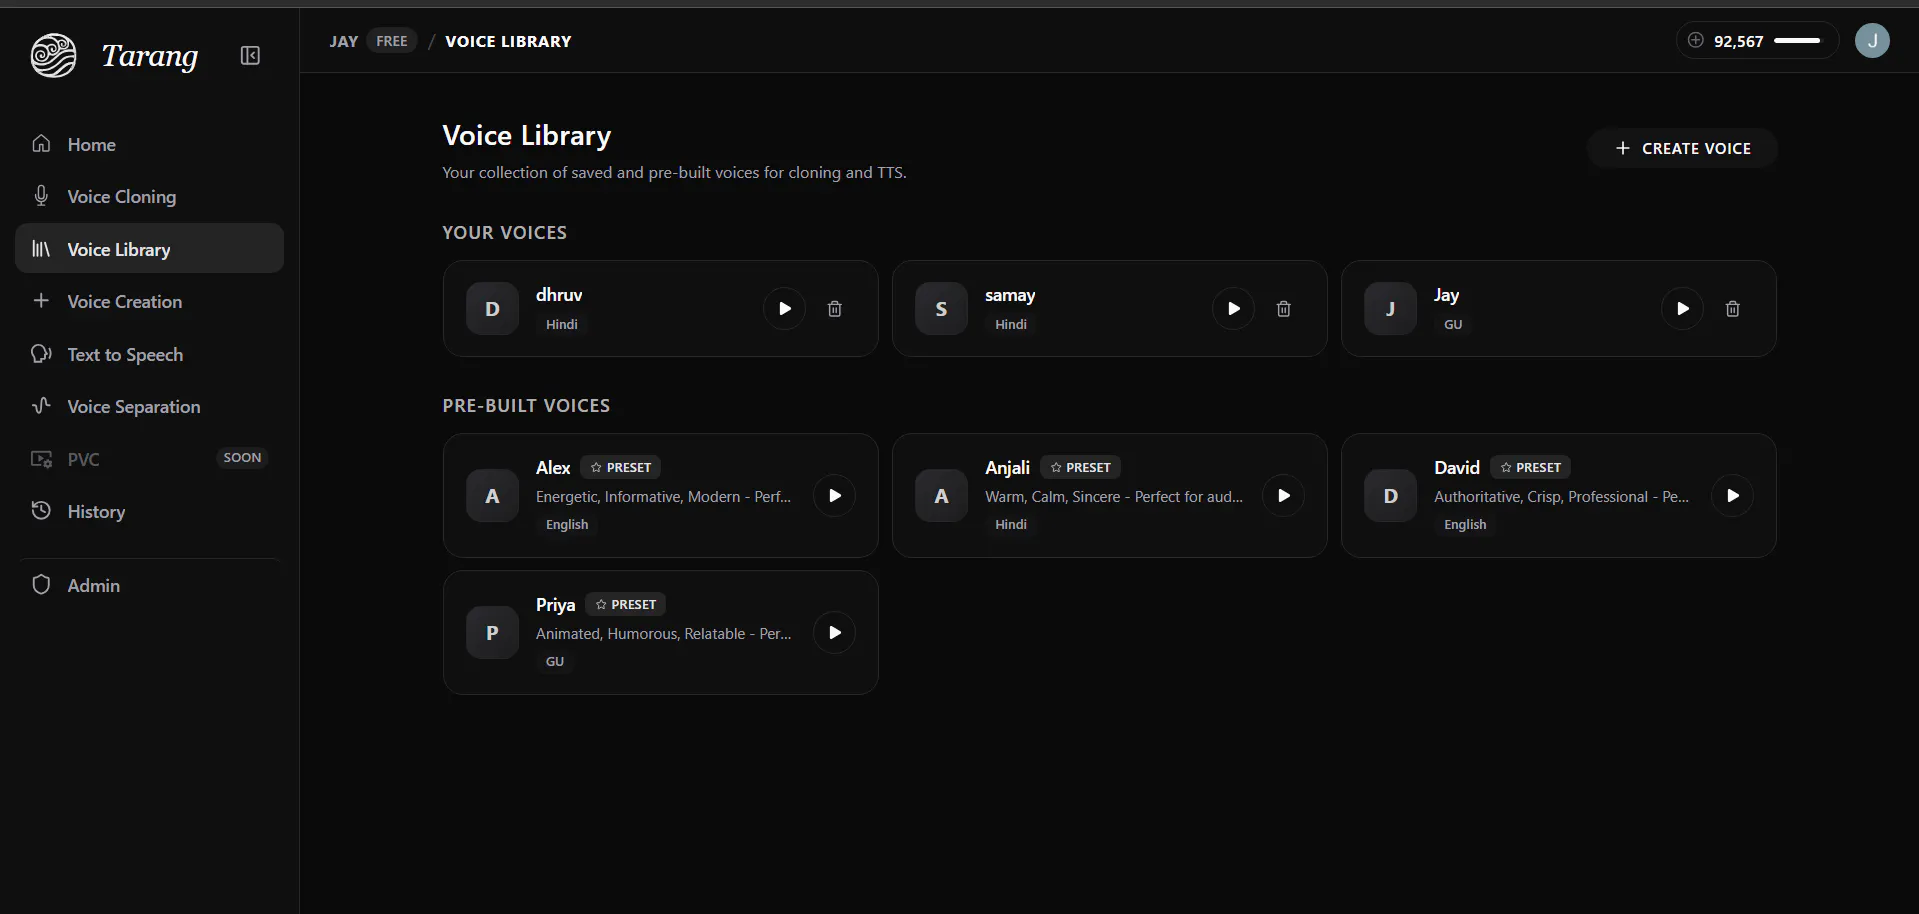Click the Voice Separation waveform icon
1919x914 pixels.
41,405
